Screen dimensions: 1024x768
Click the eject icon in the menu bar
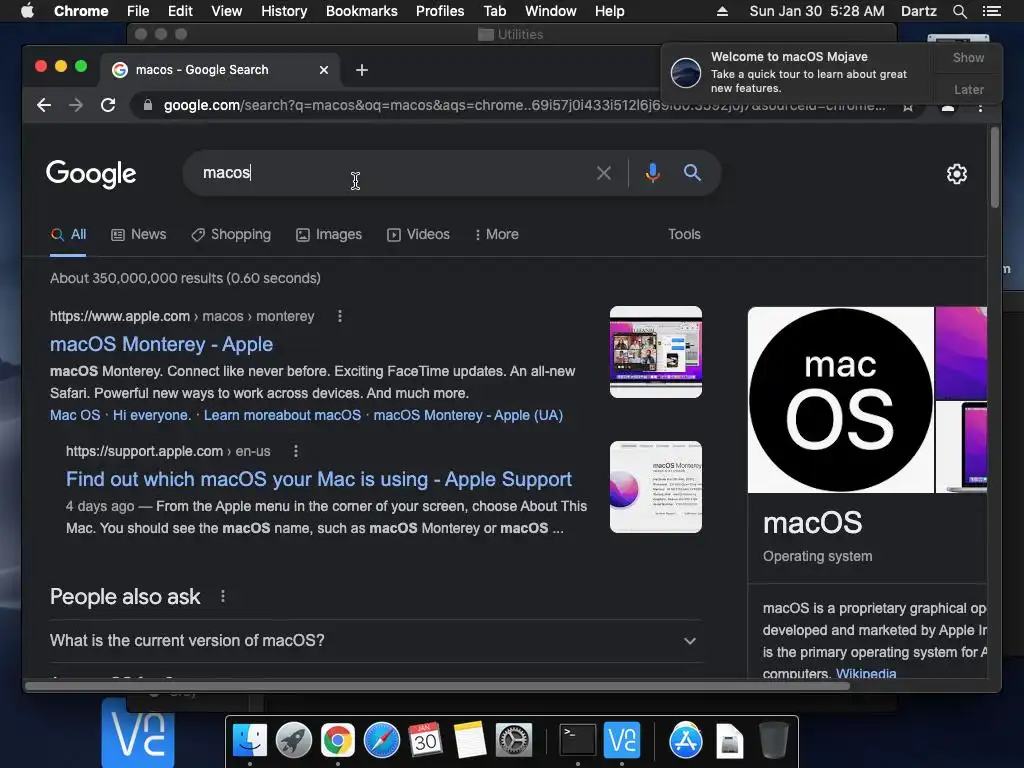722,11
